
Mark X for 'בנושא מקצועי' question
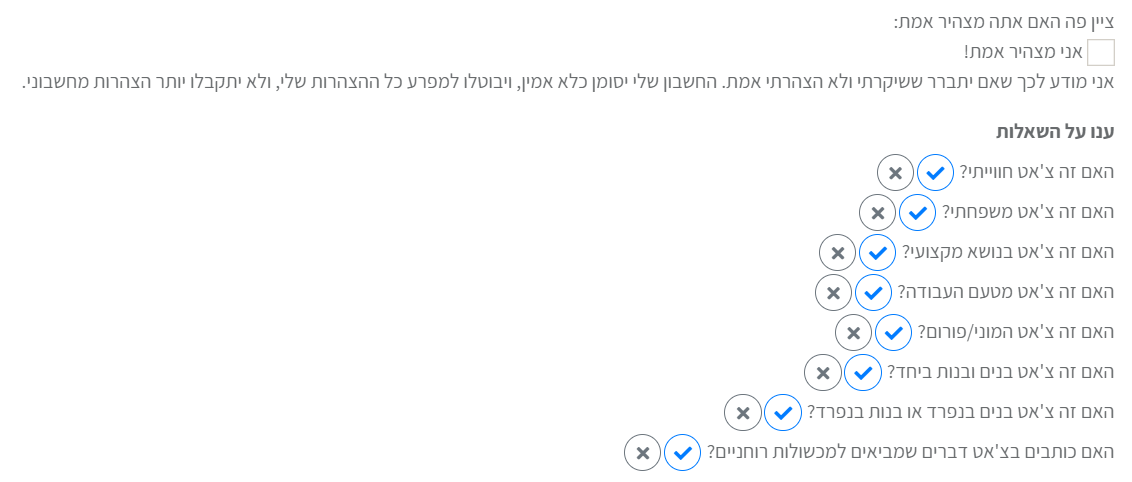(837, 253)
